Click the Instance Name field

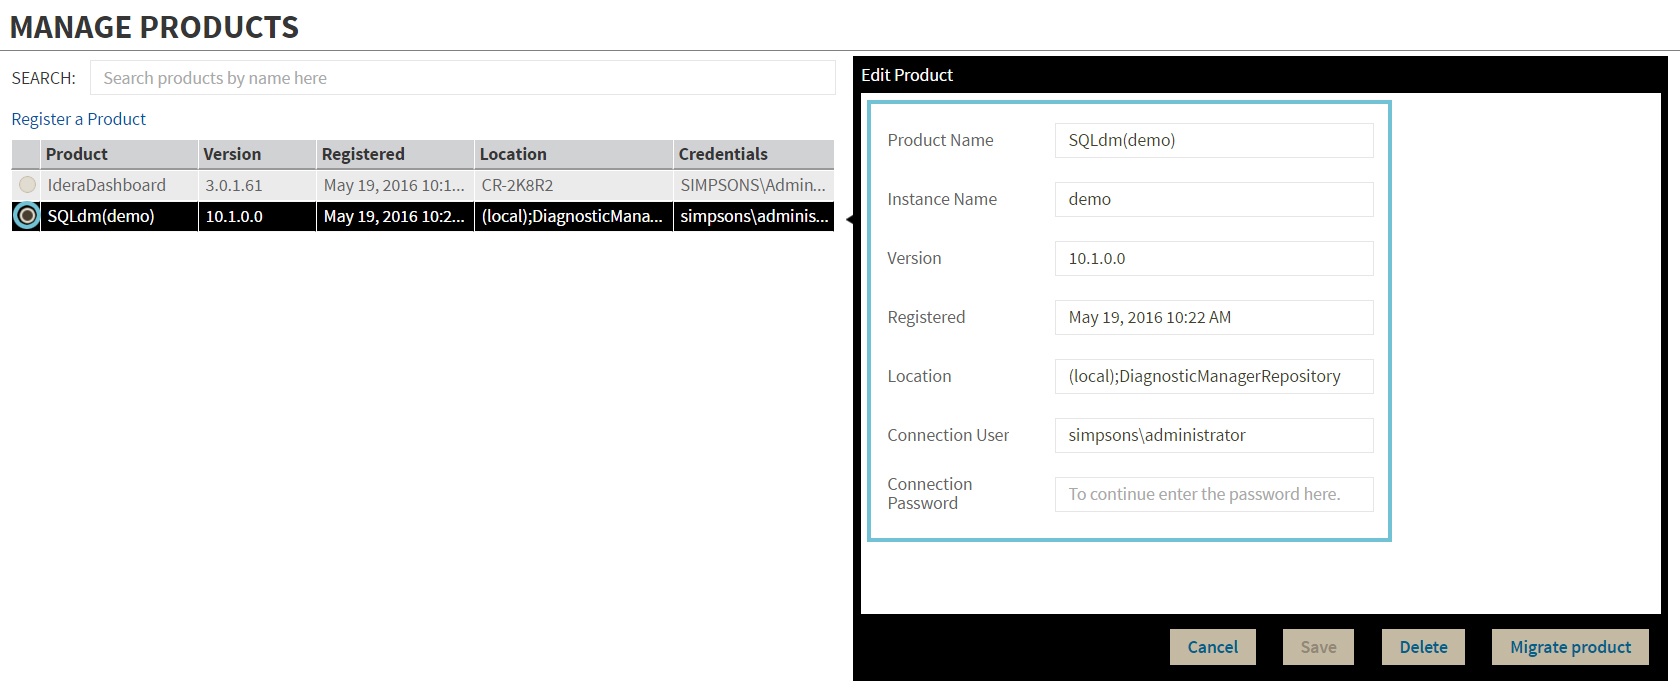coord(1213,199)
